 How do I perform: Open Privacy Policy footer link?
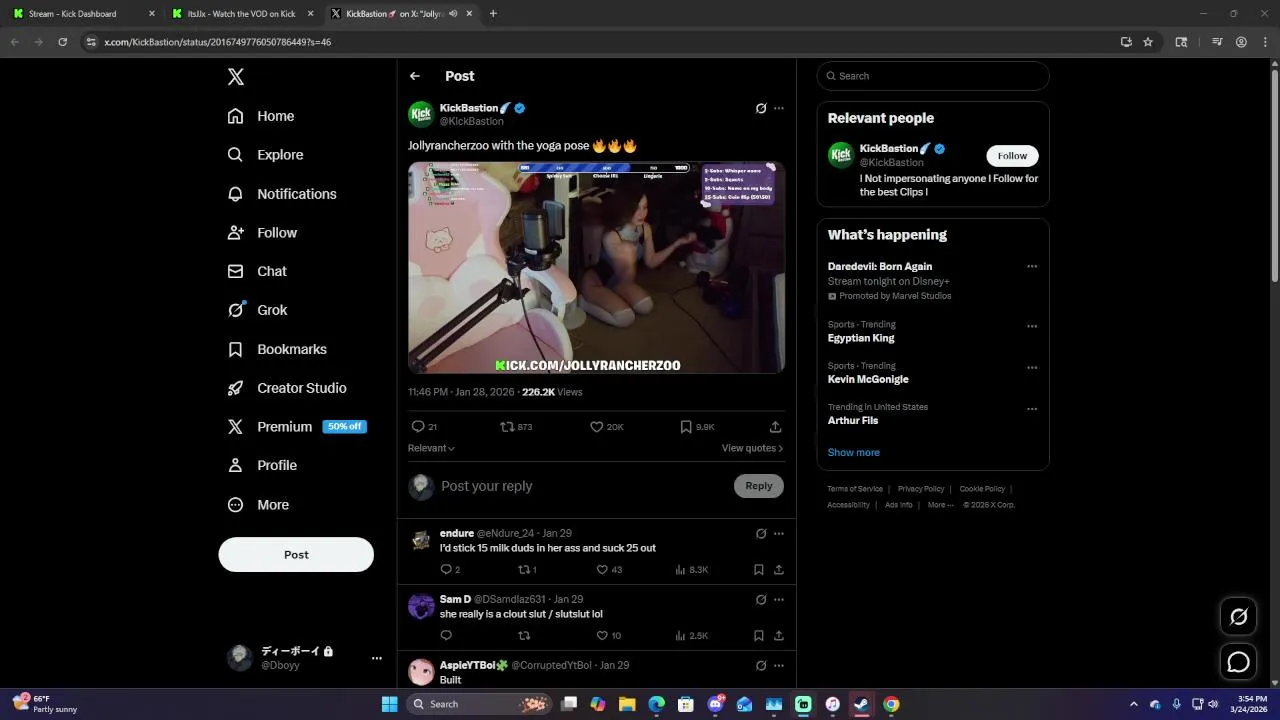point(921,489)
